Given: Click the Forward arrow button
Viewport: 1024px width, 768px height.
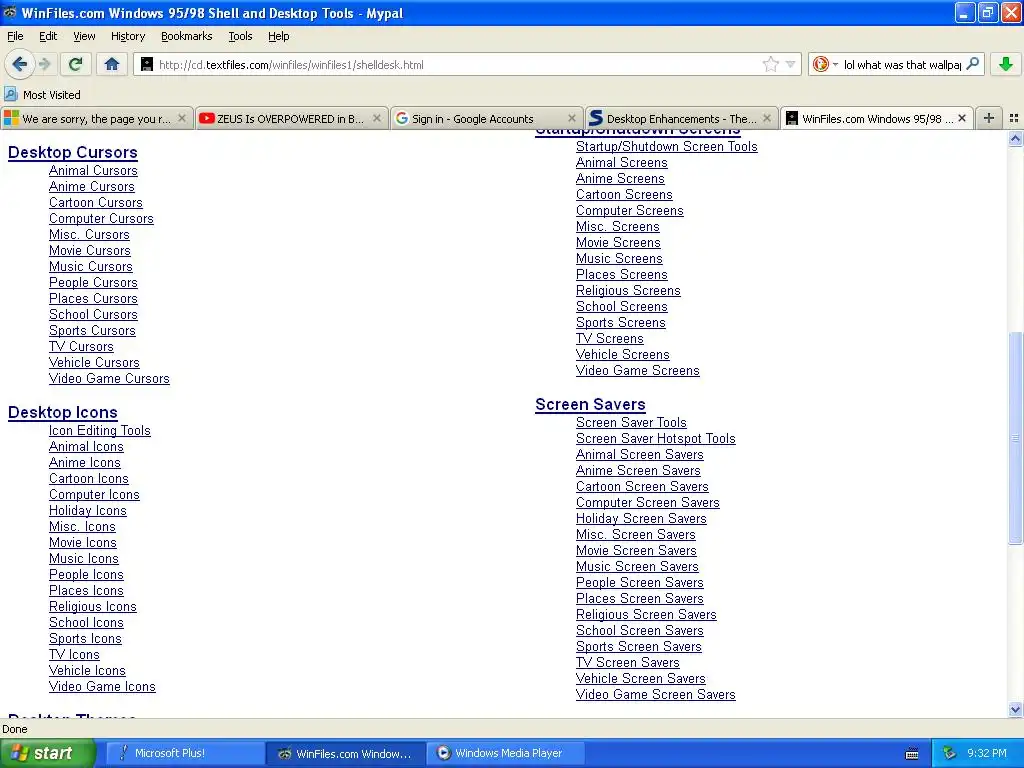Looking at the screenshot, I should coord(44,64).
